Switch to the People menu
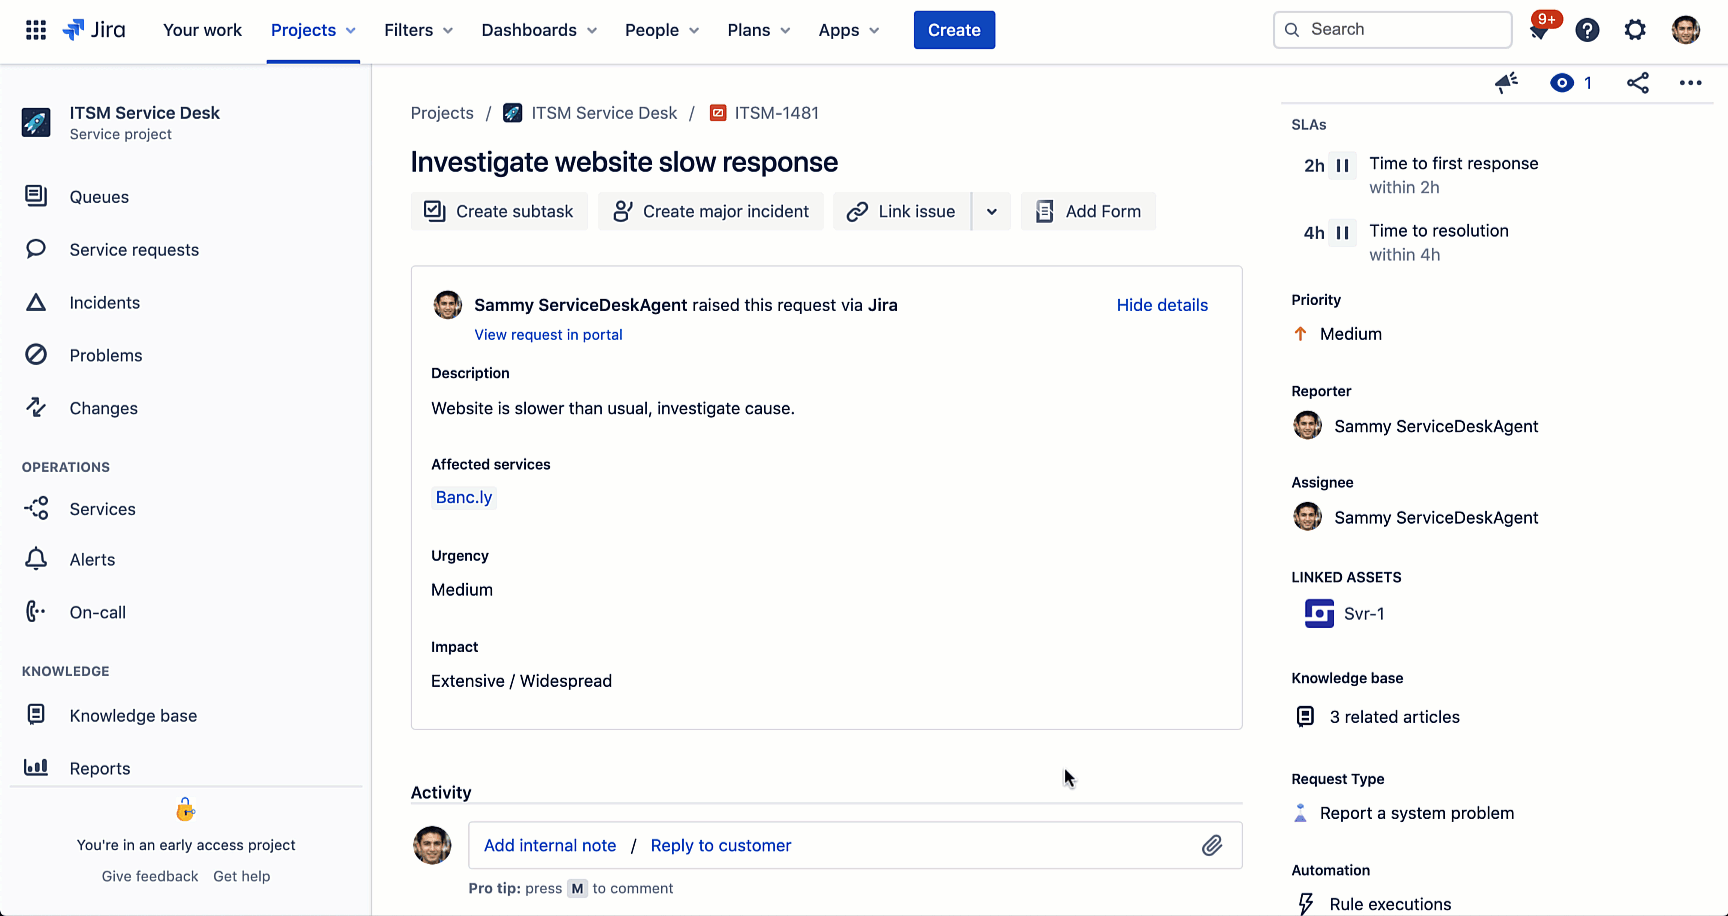This screenshot has height=916, width=1728. pyautogui.click(x=660, y=30)
